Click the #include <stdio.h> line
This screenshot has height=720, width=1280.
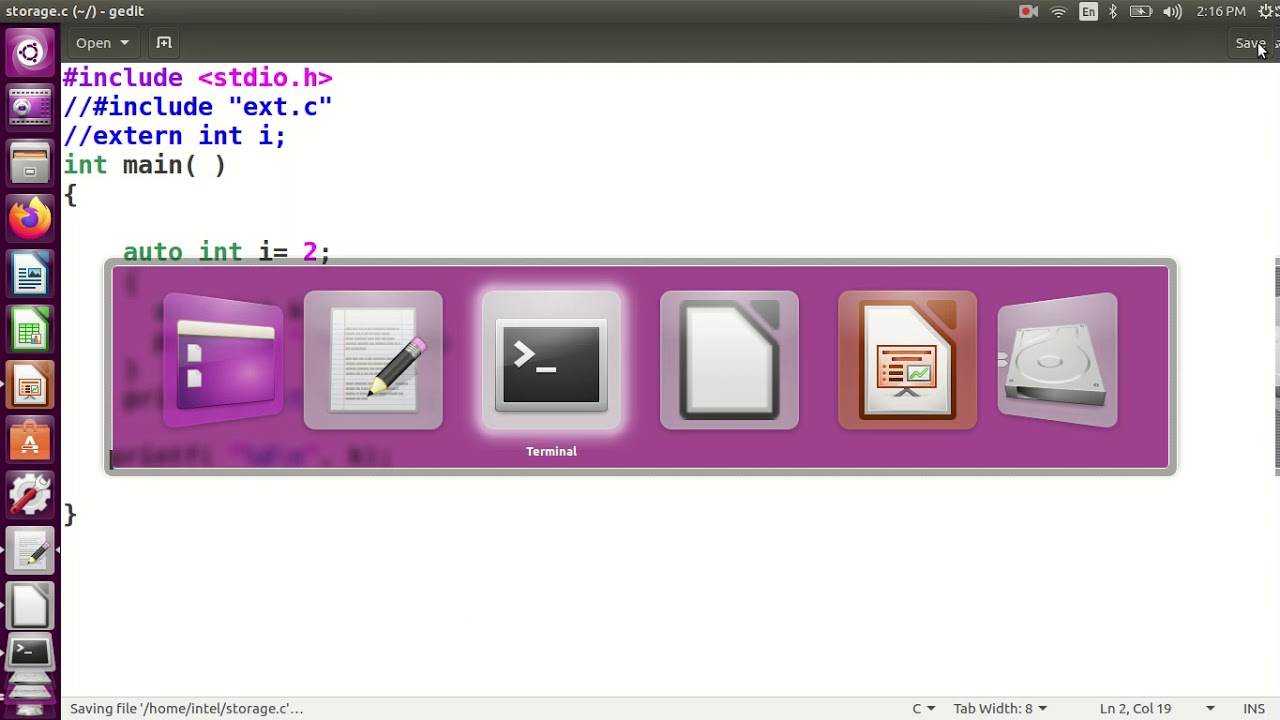tap(198, 78)
